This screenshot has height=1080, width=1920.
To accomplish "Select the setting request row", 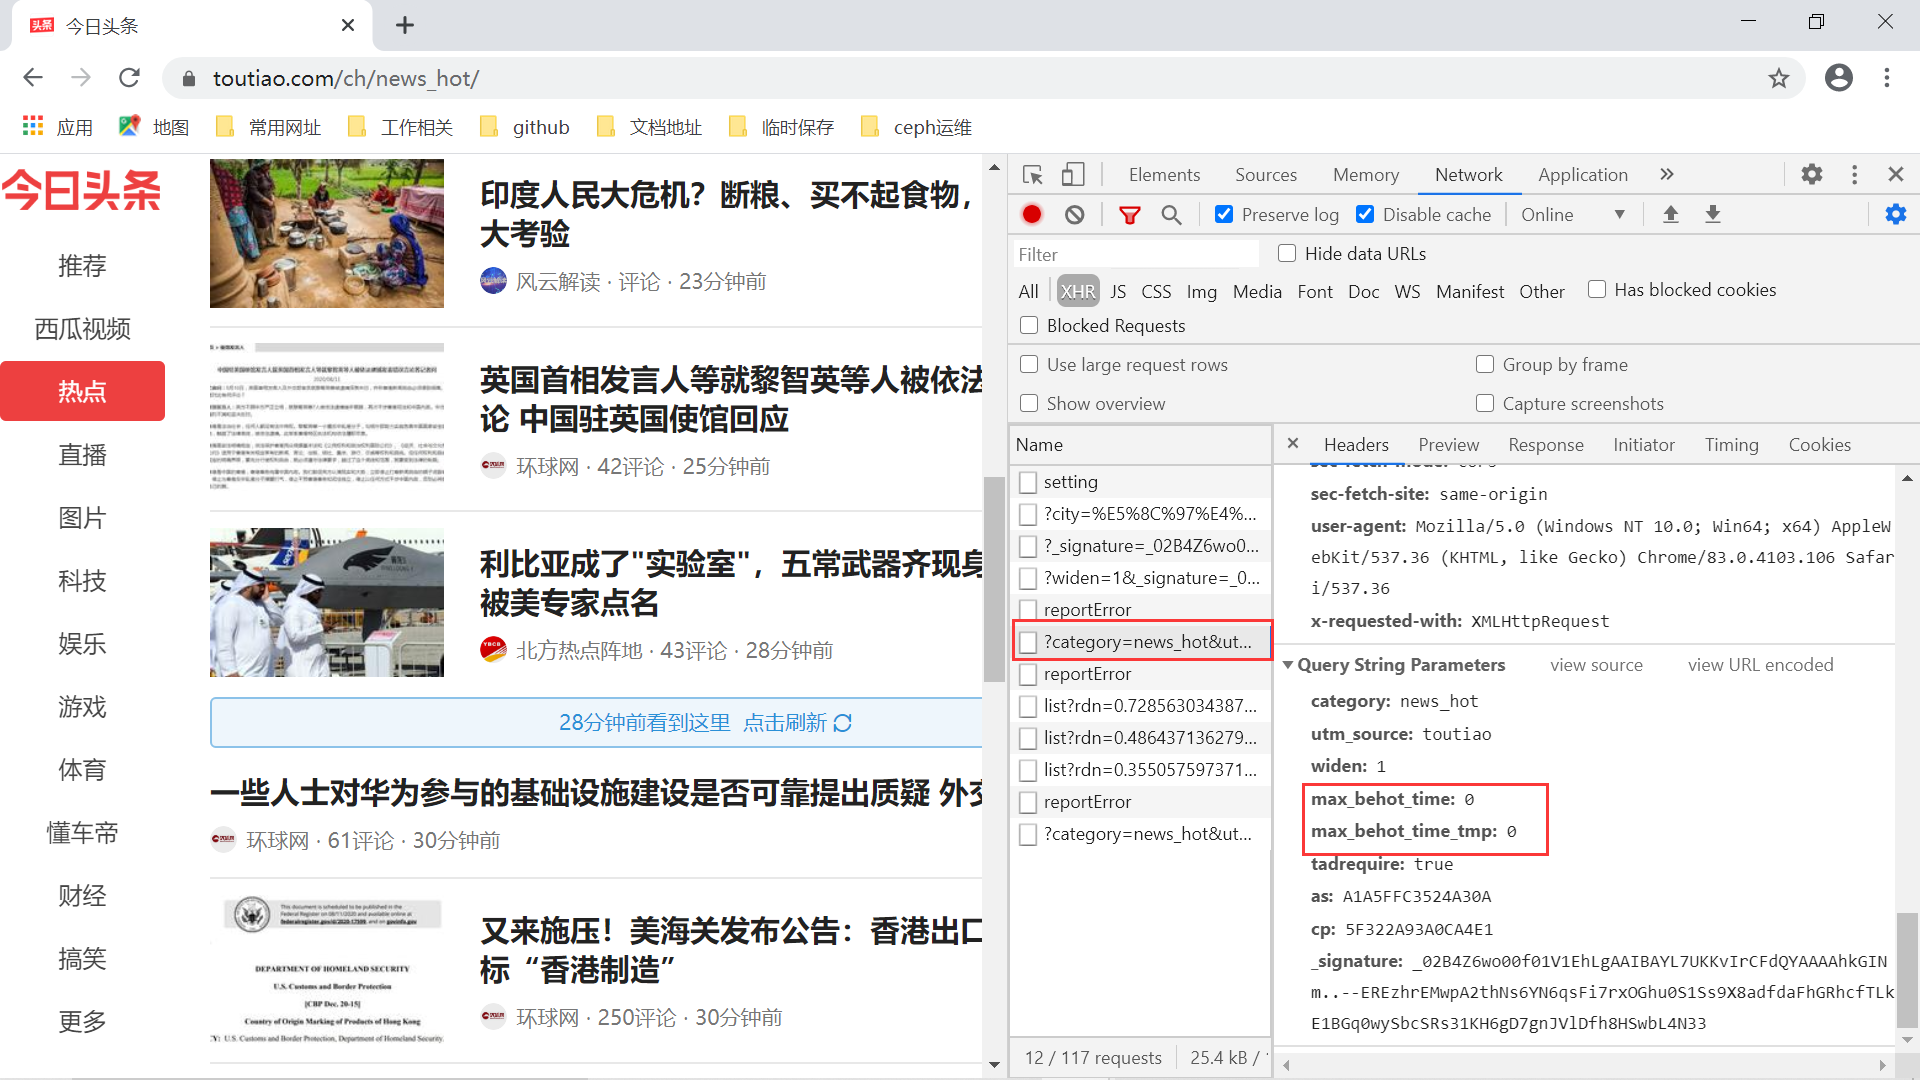I will [1140, 482].
